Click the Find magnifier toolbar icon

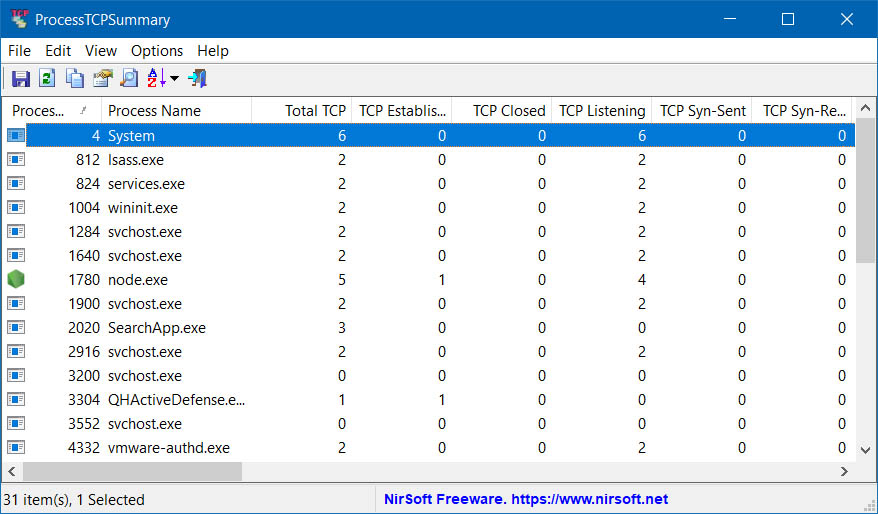129,78
